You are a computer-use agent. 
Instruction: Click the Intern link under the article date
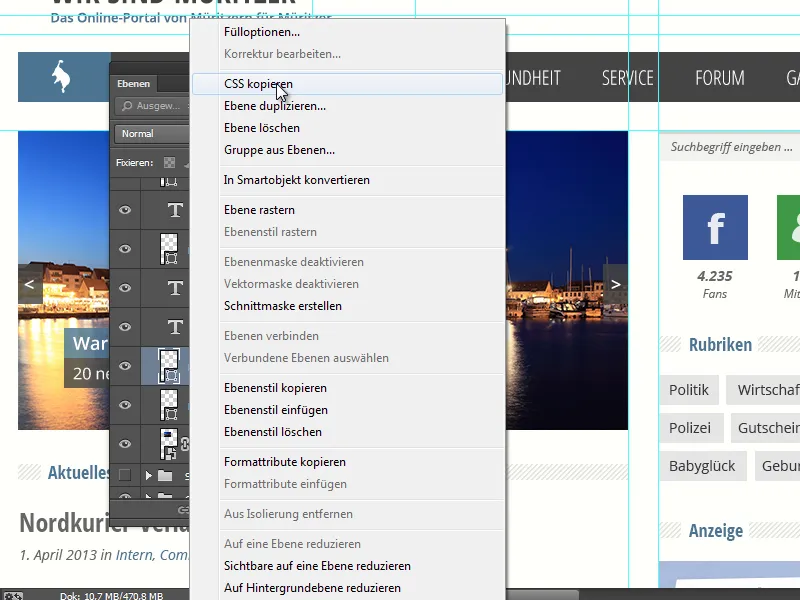134,555
